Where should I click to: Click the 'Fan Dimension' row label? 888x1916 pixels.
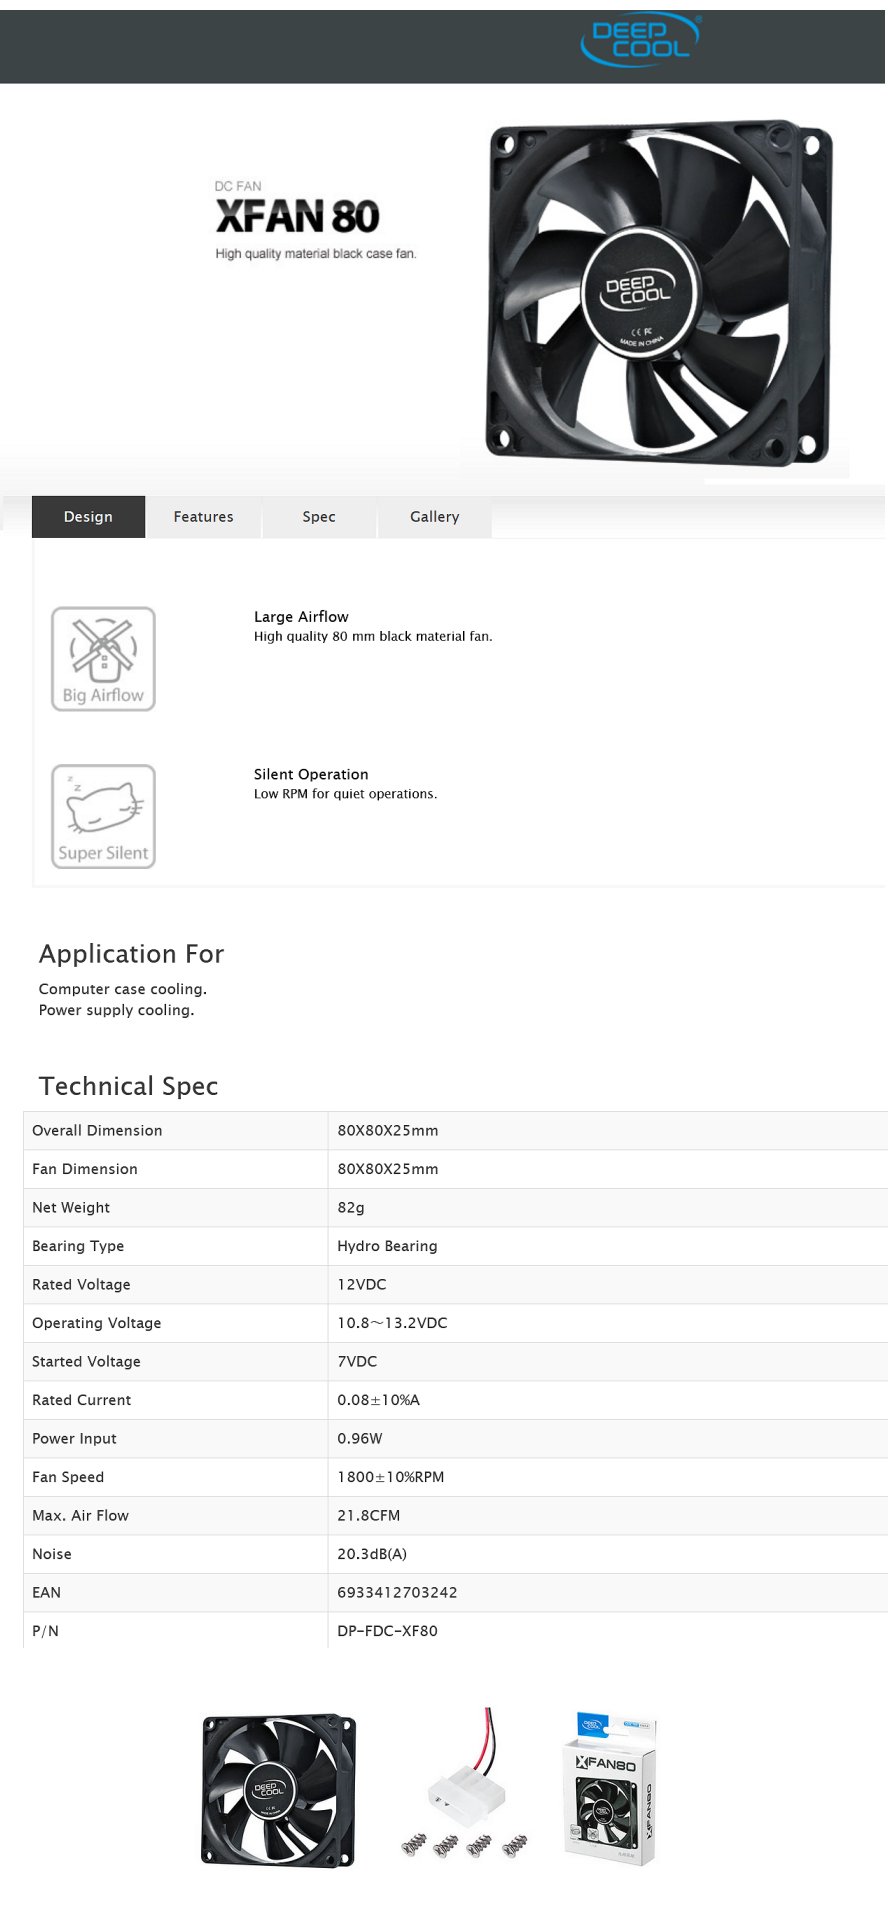85,1169
